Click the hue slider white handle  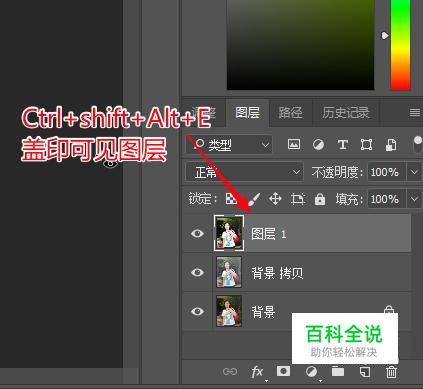click(385, 35)
